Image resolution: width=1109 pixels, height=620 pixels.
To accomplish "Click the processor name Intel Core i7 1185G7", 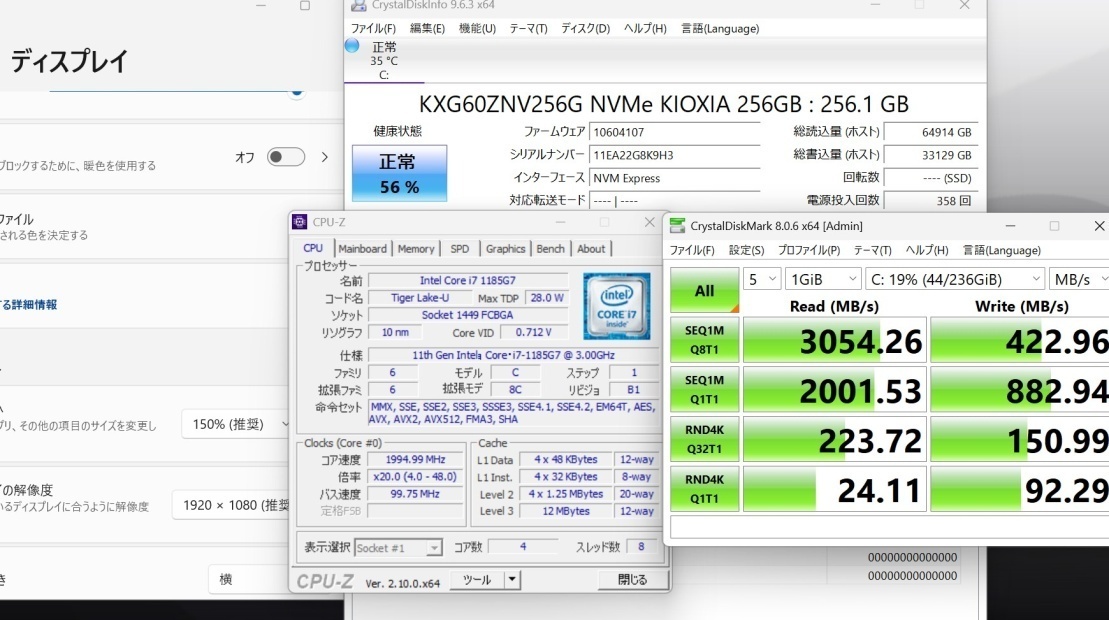I will [468, 281].
